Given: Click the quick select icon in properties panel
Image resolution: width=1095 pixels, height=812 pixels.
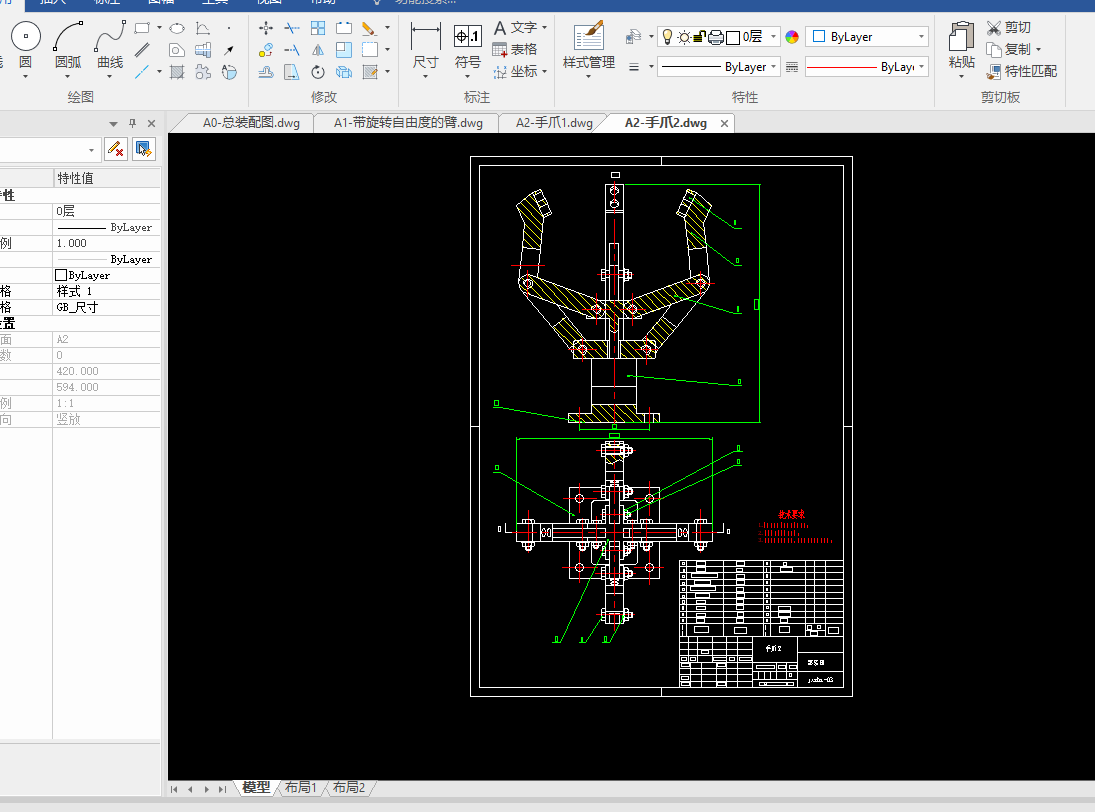Looking at the screenshot, I should (x=144, y=149).
